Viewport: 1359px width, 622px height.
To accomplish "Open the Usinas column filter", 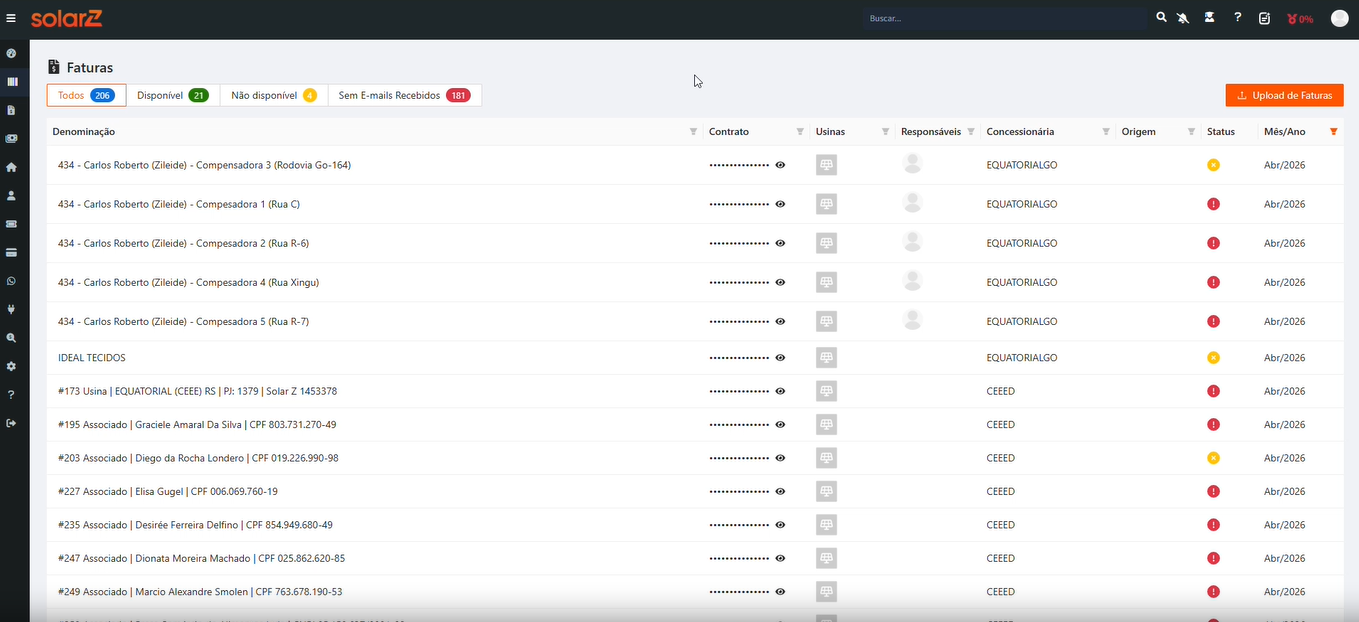I will point(885,132).
